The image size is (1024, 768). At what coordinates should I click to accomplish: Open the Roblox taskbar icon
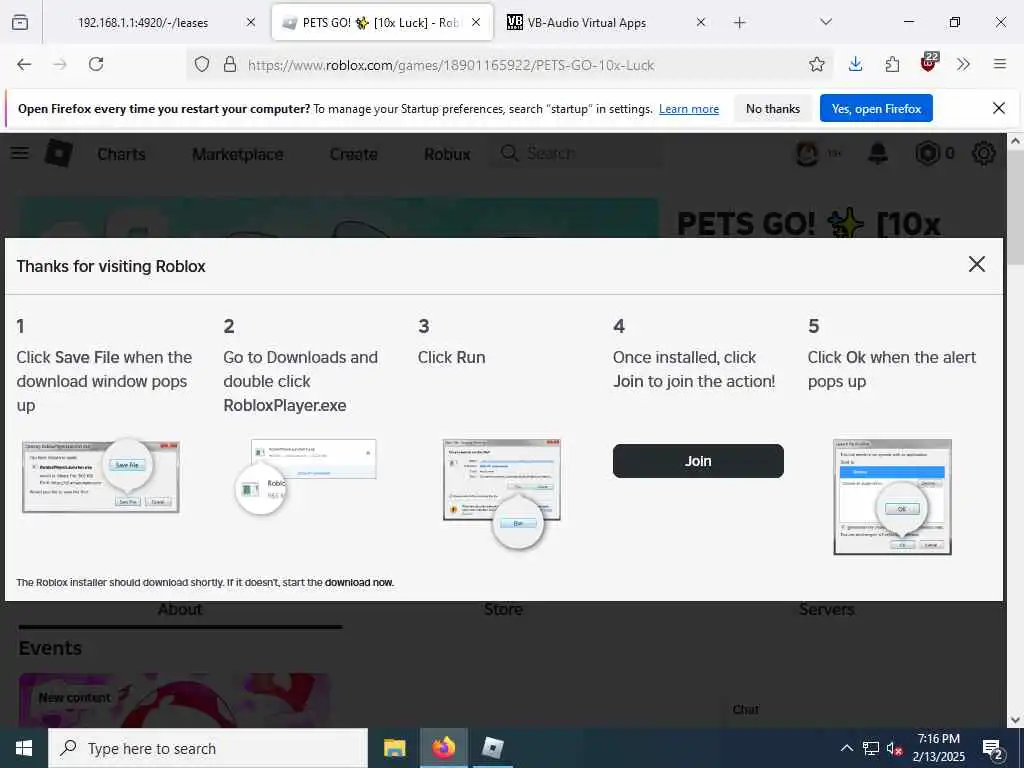click(x=493, y=748)
